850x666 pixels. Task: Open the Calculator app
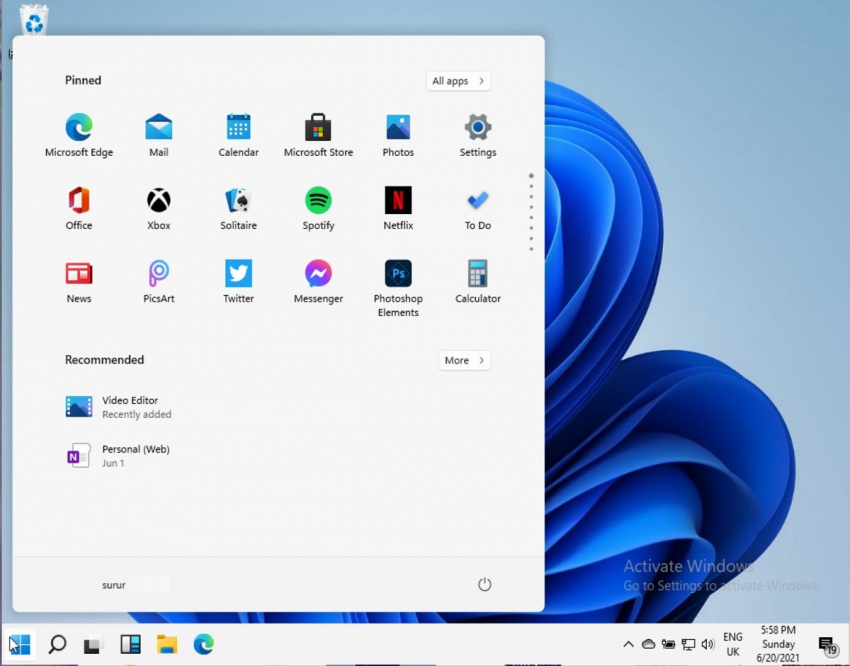477,274
